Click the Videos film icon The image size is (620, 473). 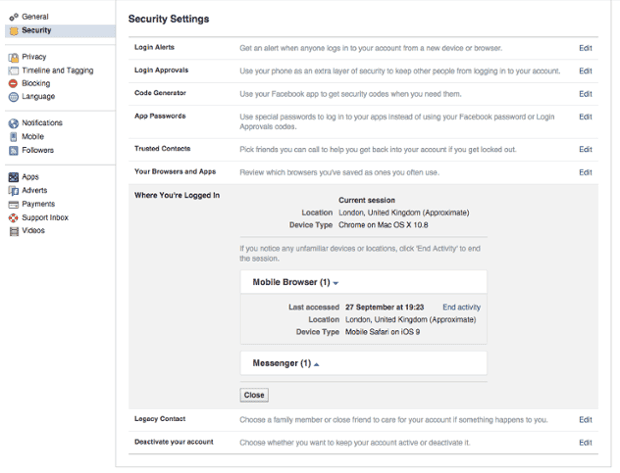coord(13,231)
